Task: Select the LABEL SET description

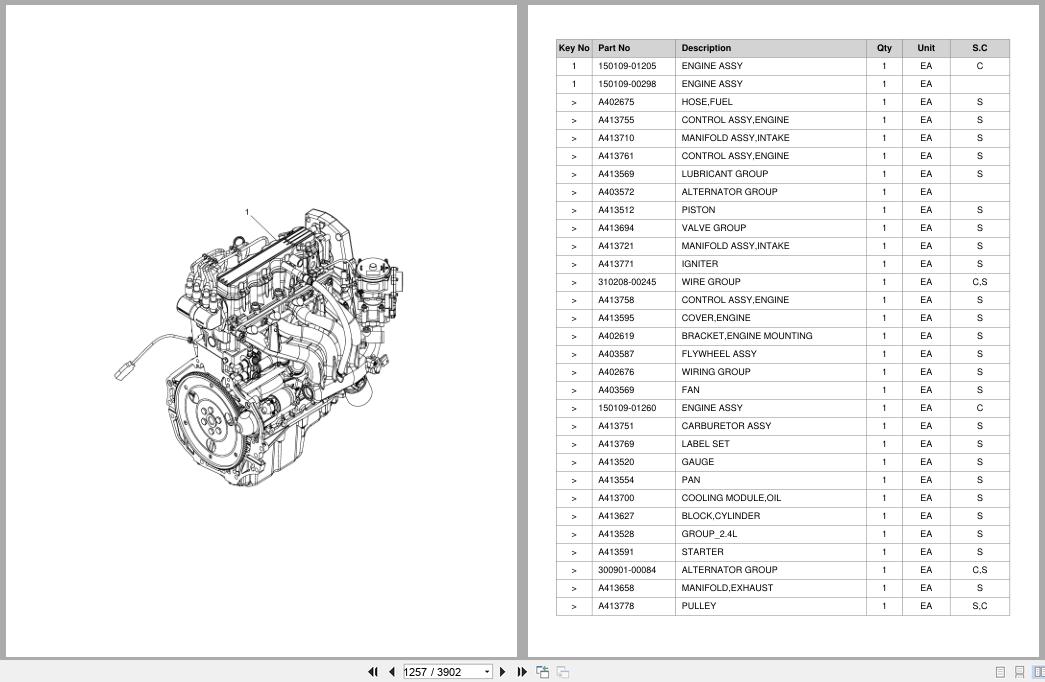Action: pyautogui.click(x=705, y=444)
